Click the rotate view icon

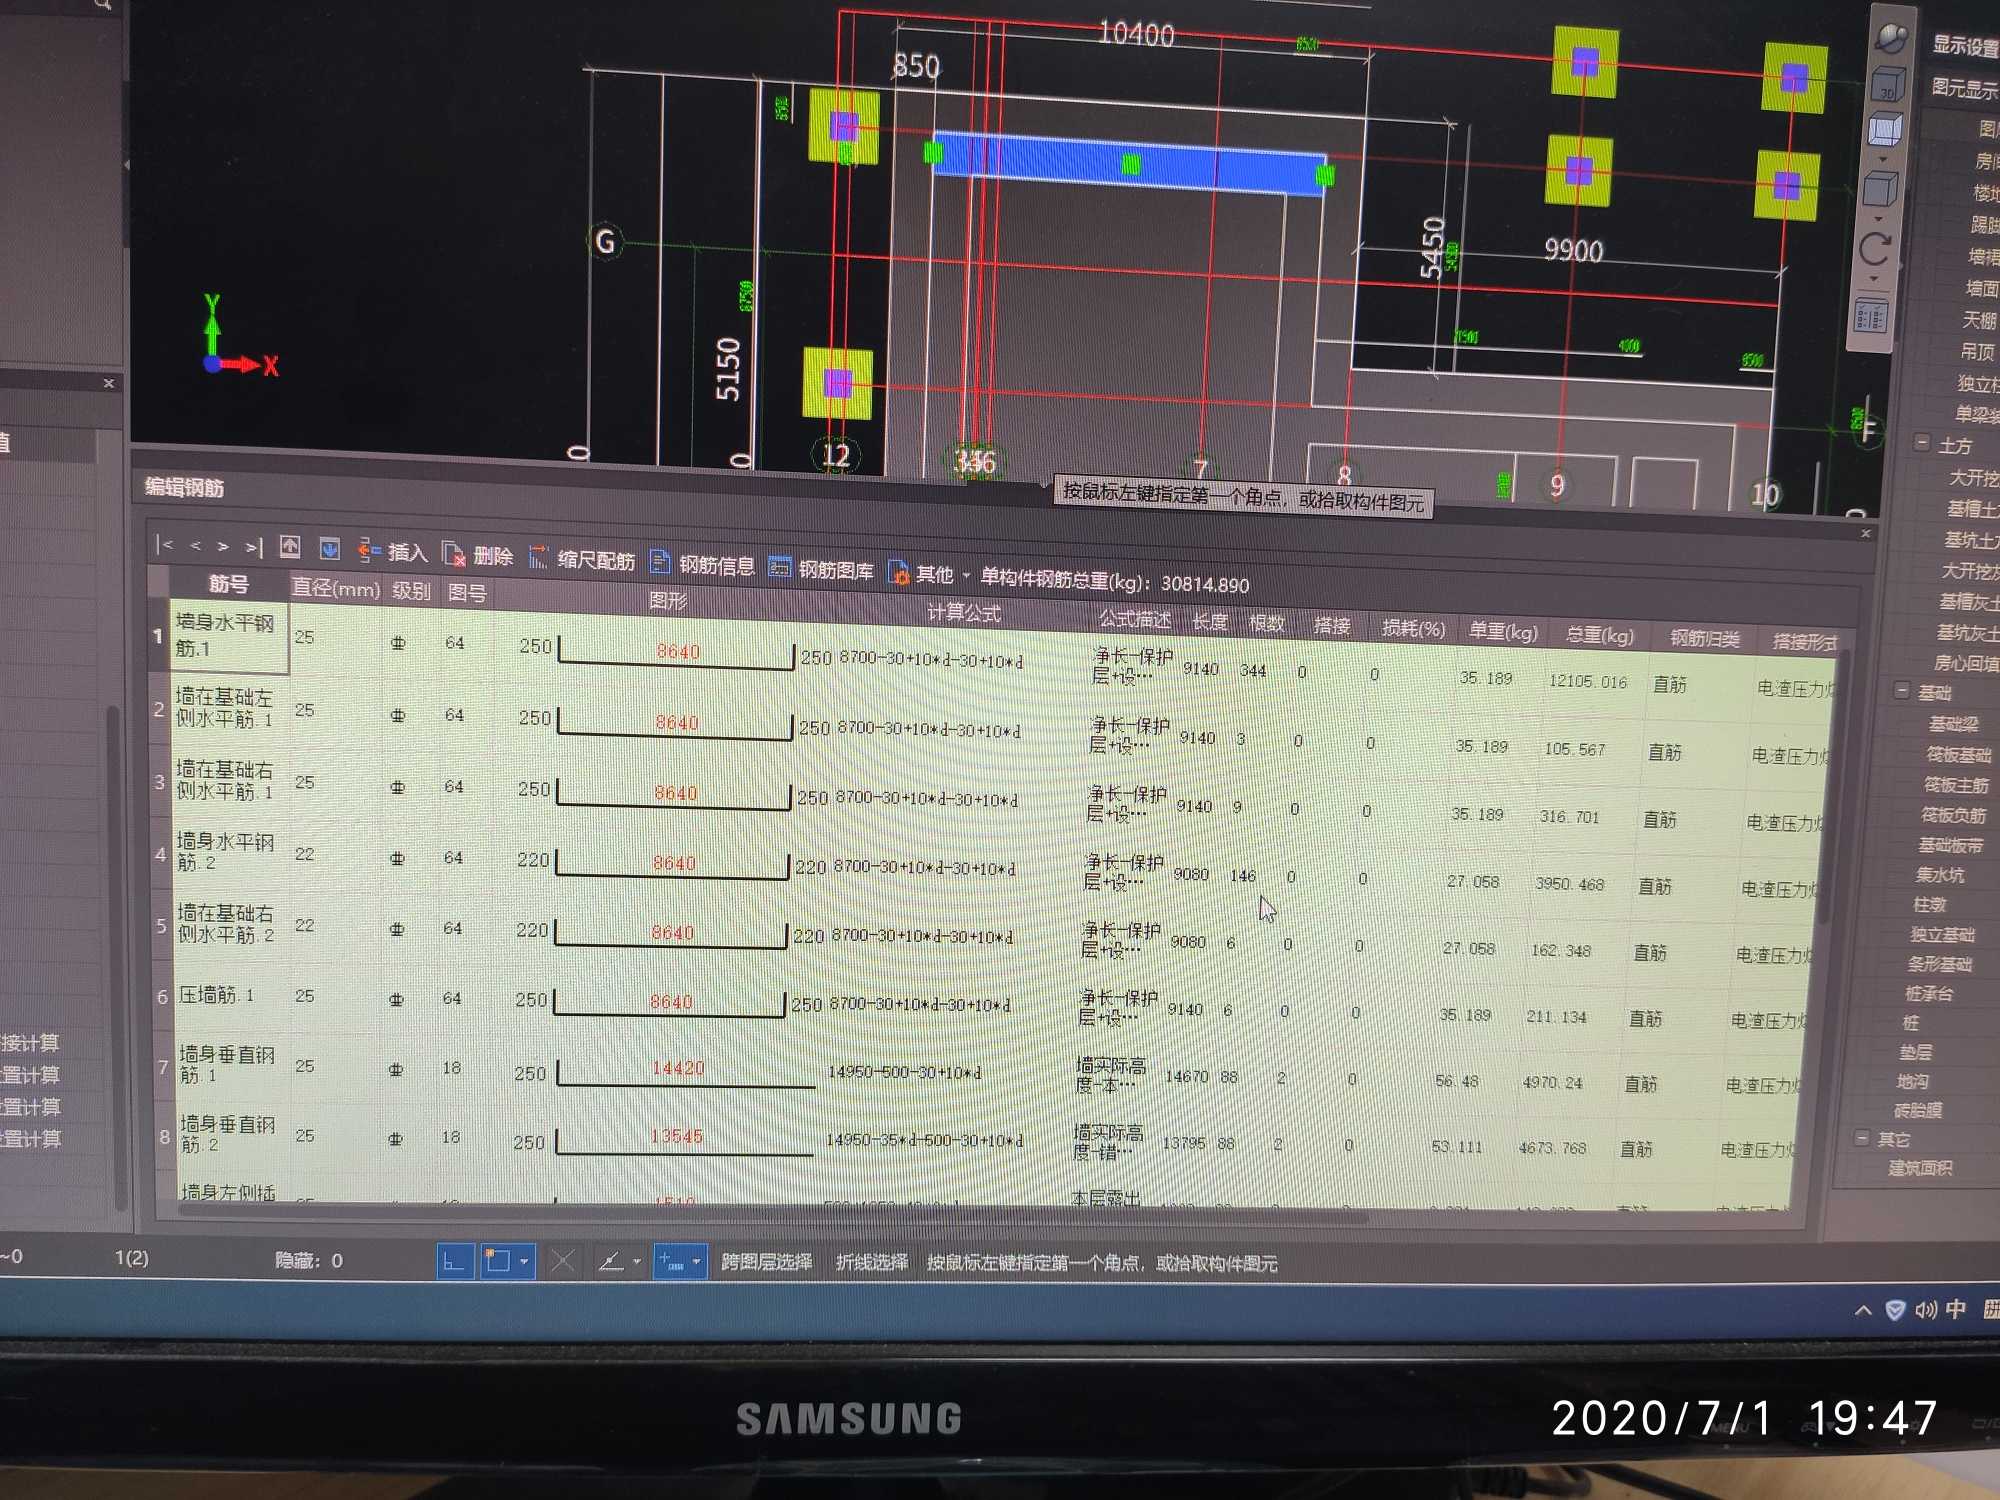pyautogui.click(x=1875, y=248)
